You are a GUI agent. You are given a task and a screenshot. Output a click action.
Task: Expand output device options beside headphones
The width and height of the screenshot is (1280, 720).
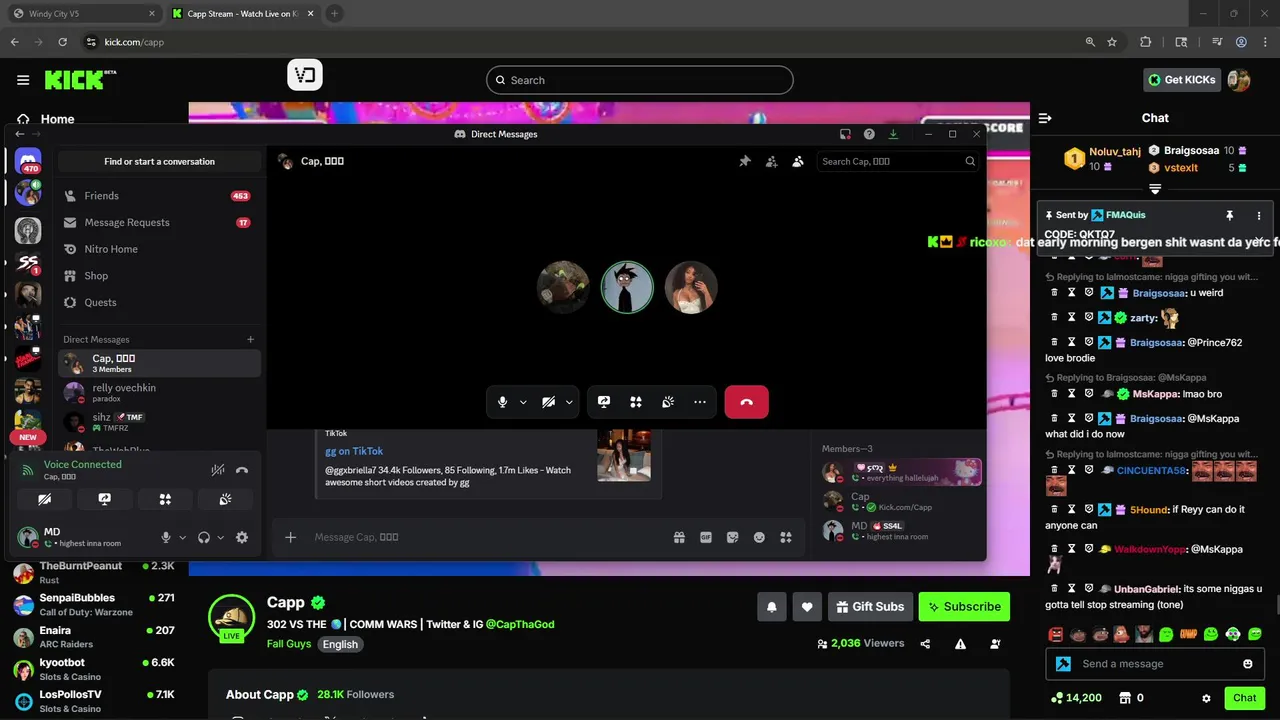pyautogui.click(x=220, y=537)
